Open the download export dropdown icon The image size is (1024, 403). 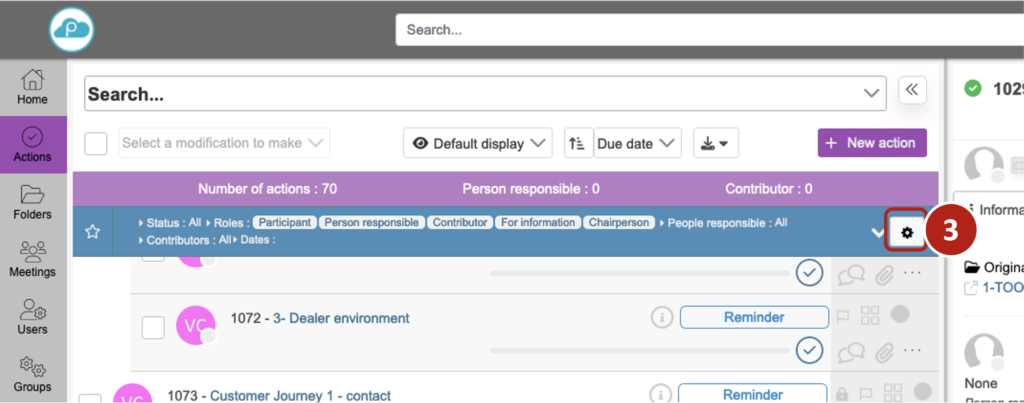click(x=714, y=143)
